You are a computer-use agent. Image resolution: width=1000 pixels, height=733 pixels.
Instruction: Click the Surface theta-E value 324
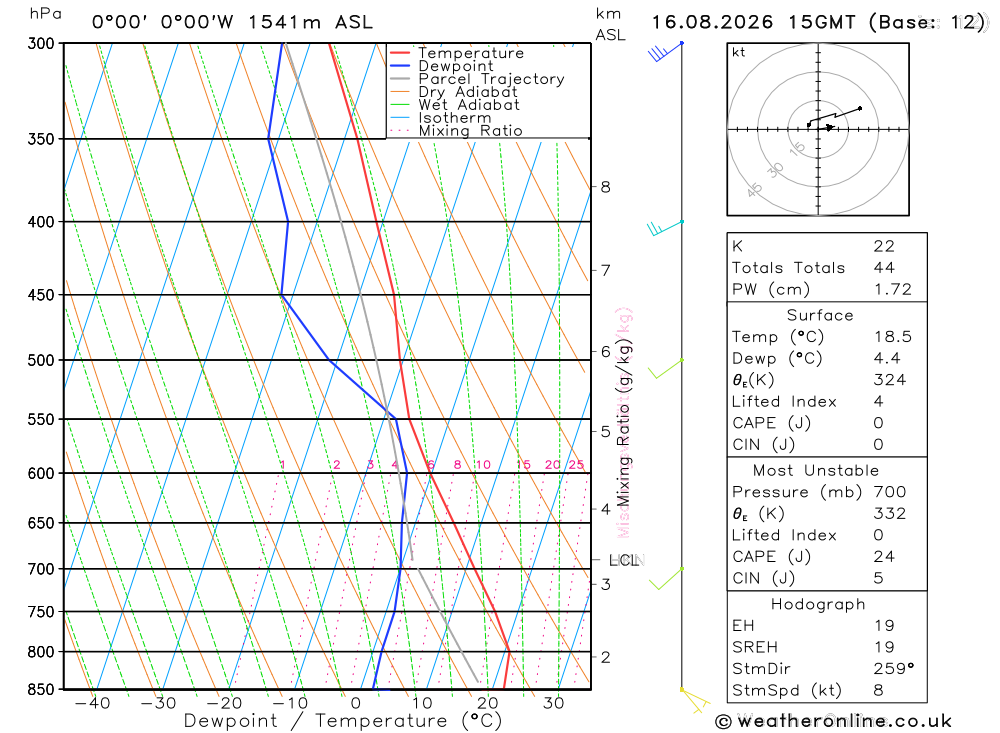(890, 380)
